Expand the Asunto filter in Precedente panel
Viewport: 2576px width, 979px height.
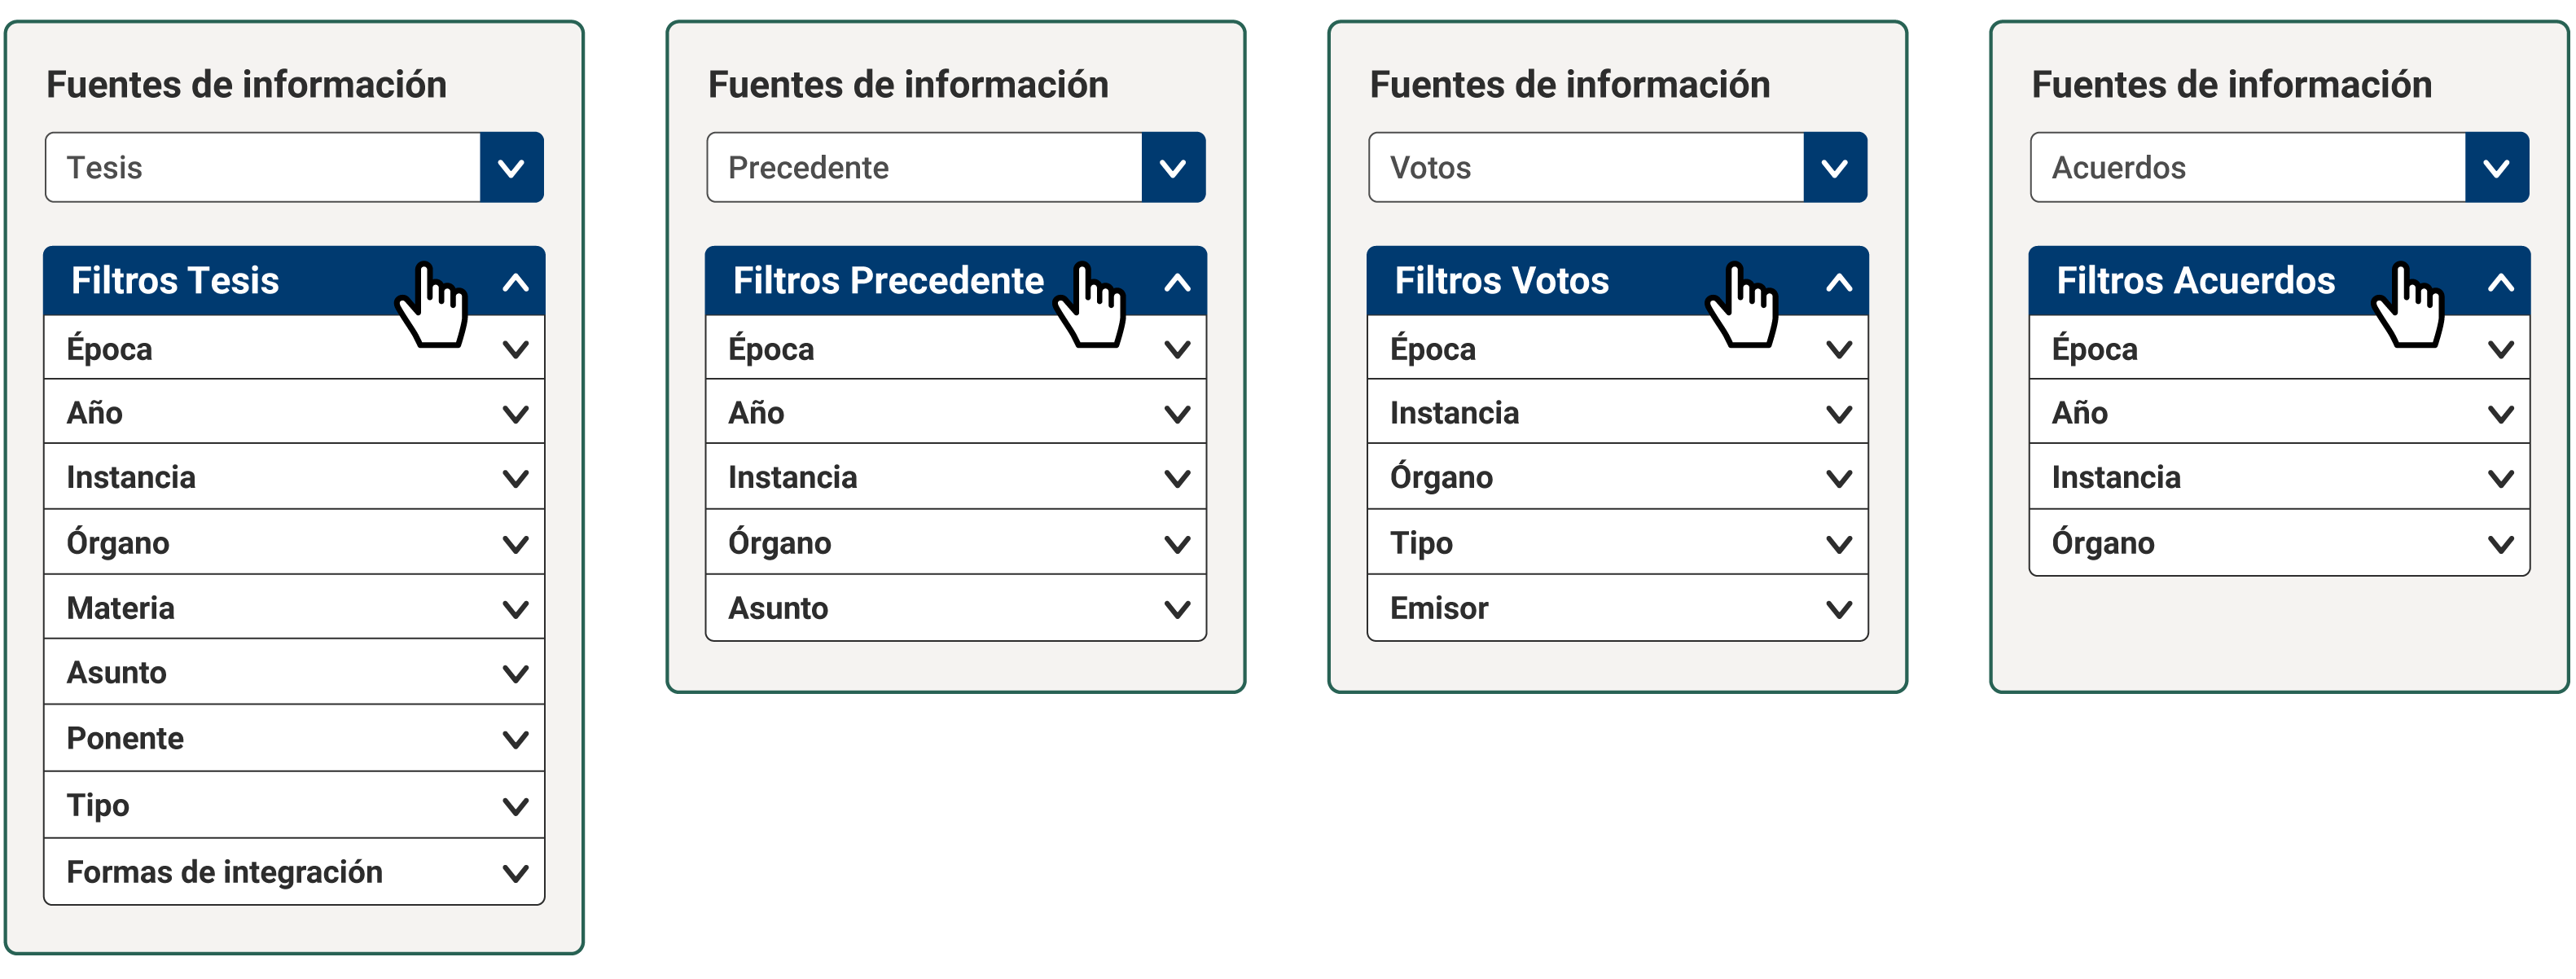coord(956,607)
